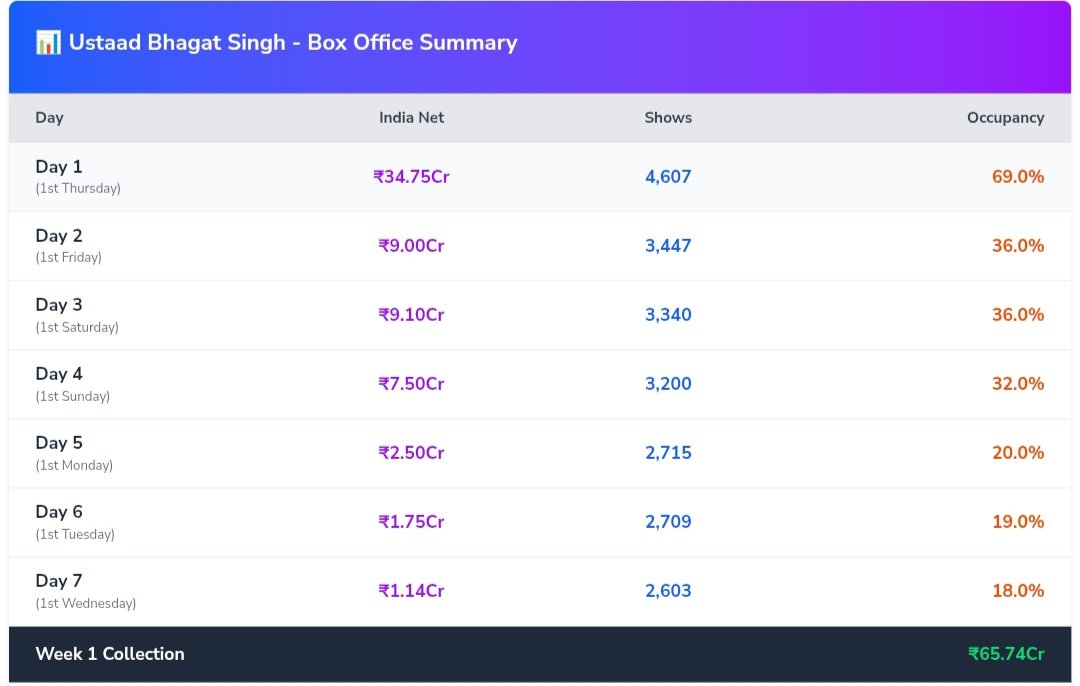Select the Day 1 row label
This screenshot has width=1080, height=686.
coord(59,167)
